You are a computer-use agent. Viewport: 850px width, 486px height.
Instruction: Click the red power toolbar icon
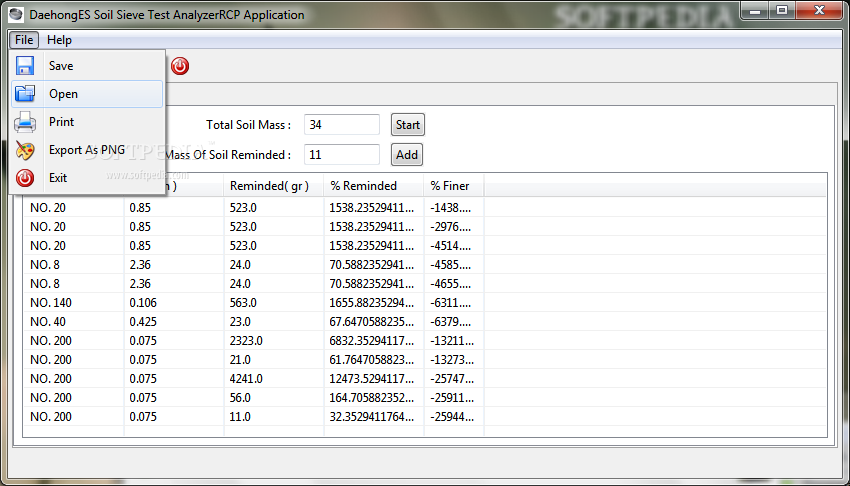[x=180, y=66]
